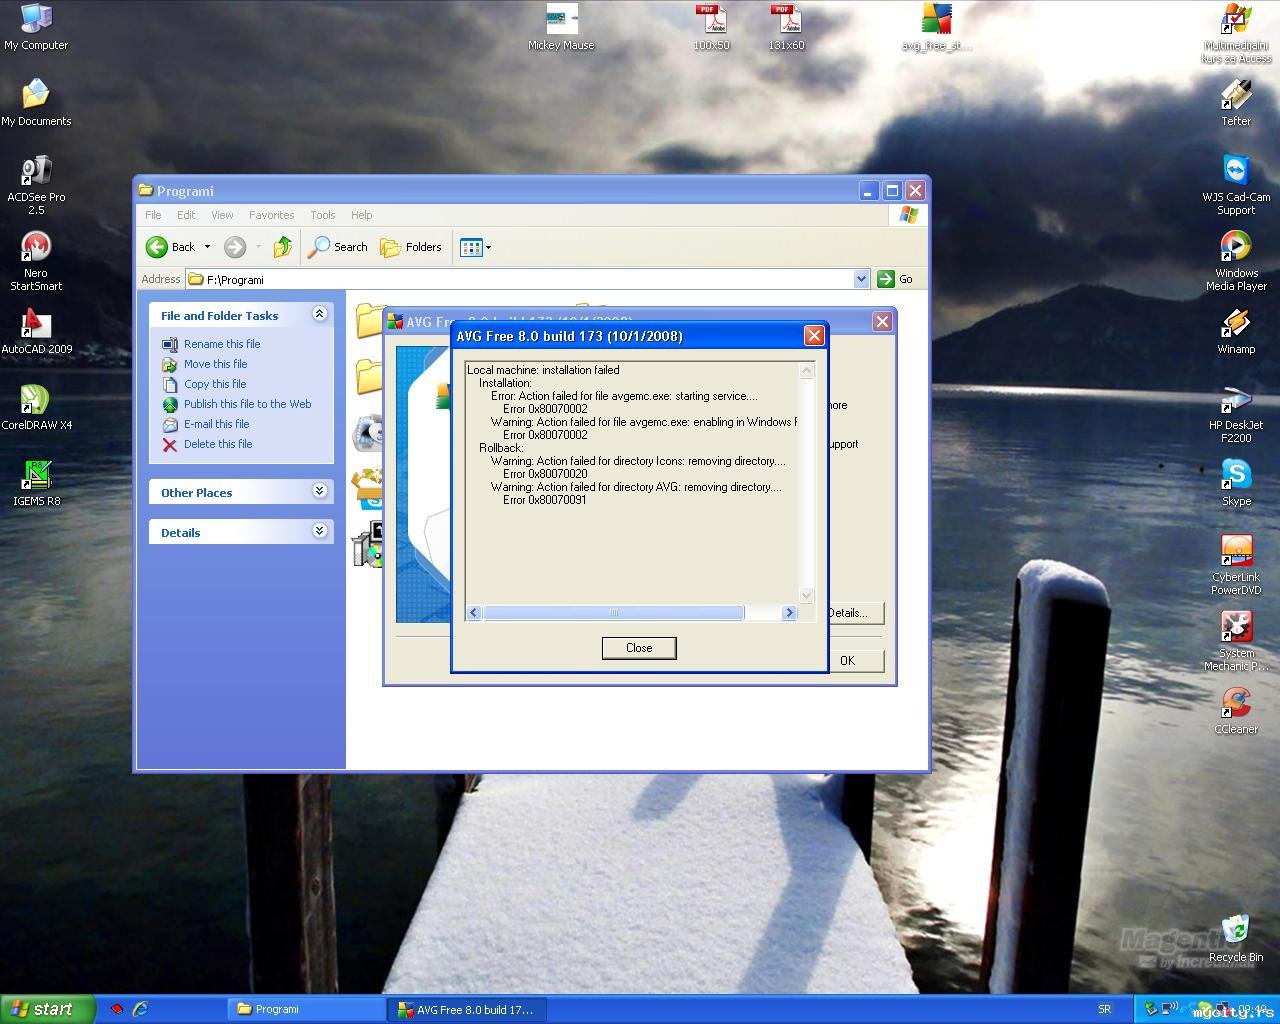Click right arrow of error log scrollbar
This screenshot has height=1024, width=1280.
tap(789, 613)
